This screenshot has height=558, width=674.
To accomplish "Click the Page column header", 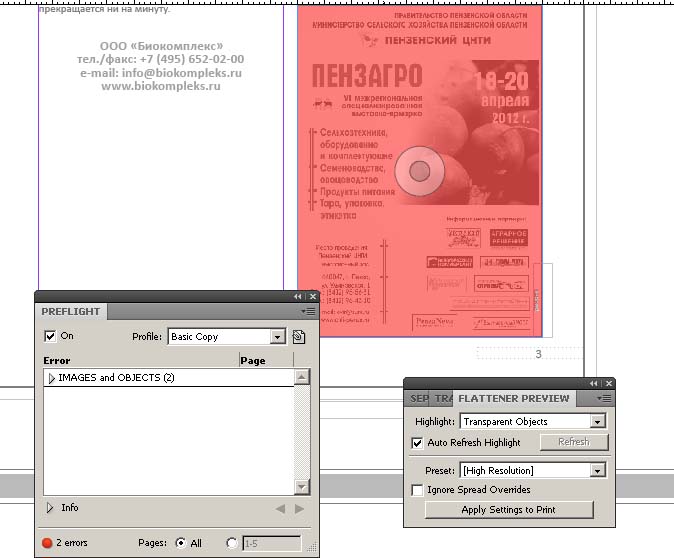I will tap(253, 360).
